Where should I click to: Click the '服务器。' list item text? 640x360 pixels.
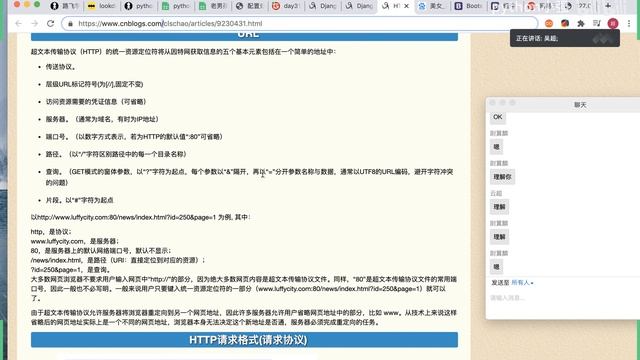(102, 119)
